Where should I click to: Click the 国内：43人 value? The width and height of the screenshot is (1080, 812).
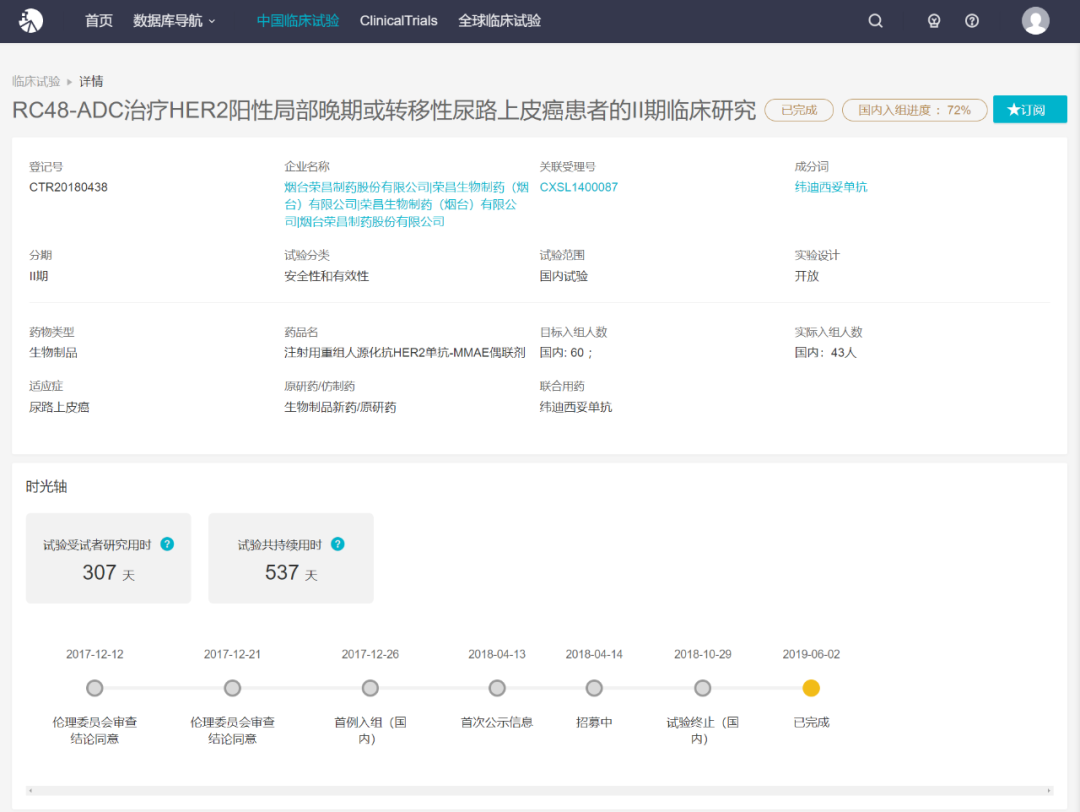pos(825,353)
